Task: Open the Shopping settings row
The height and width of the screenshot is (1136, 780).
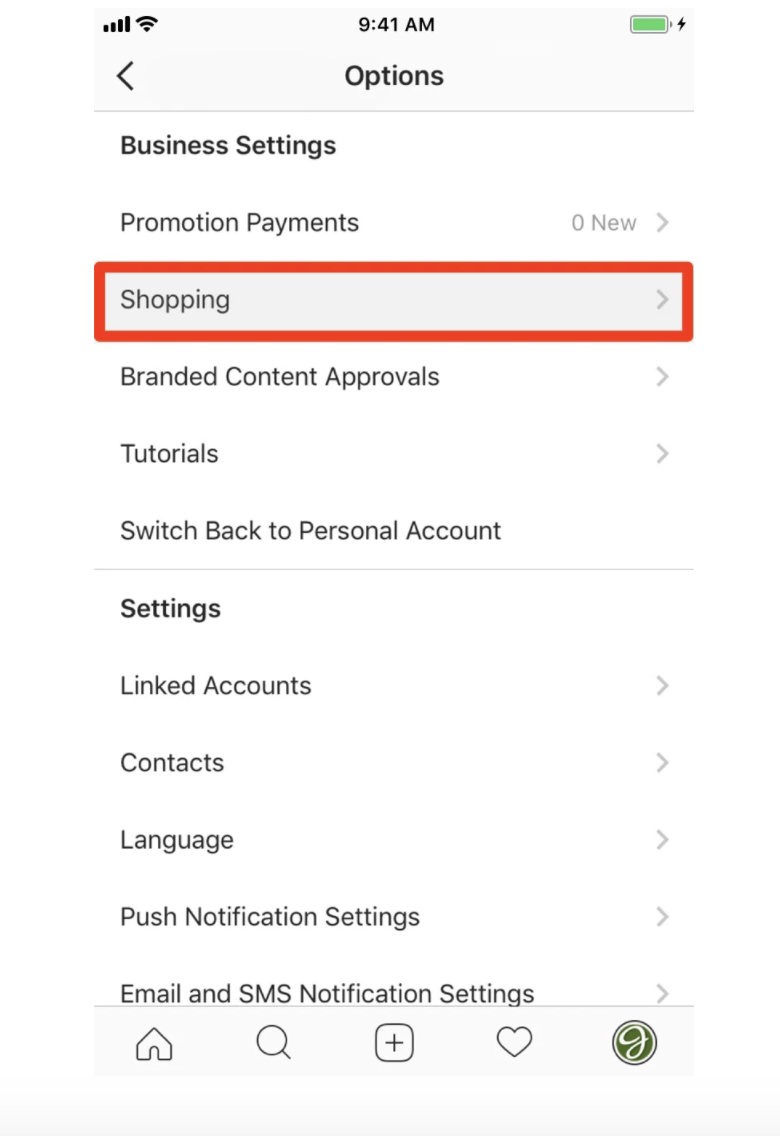Action: [x=394, y=301]
